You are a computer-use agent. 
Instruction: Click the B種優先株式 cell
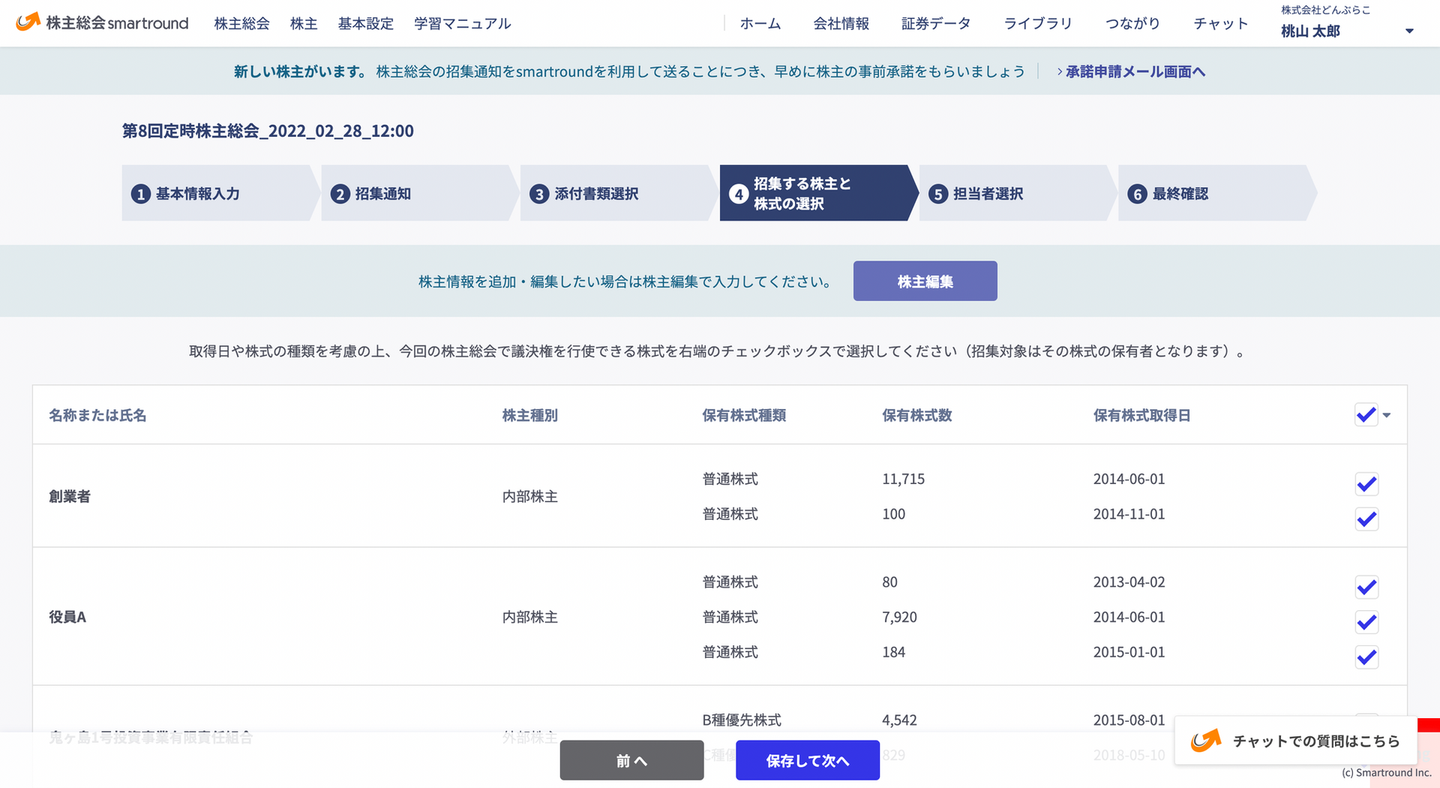[x=742, y=720]
